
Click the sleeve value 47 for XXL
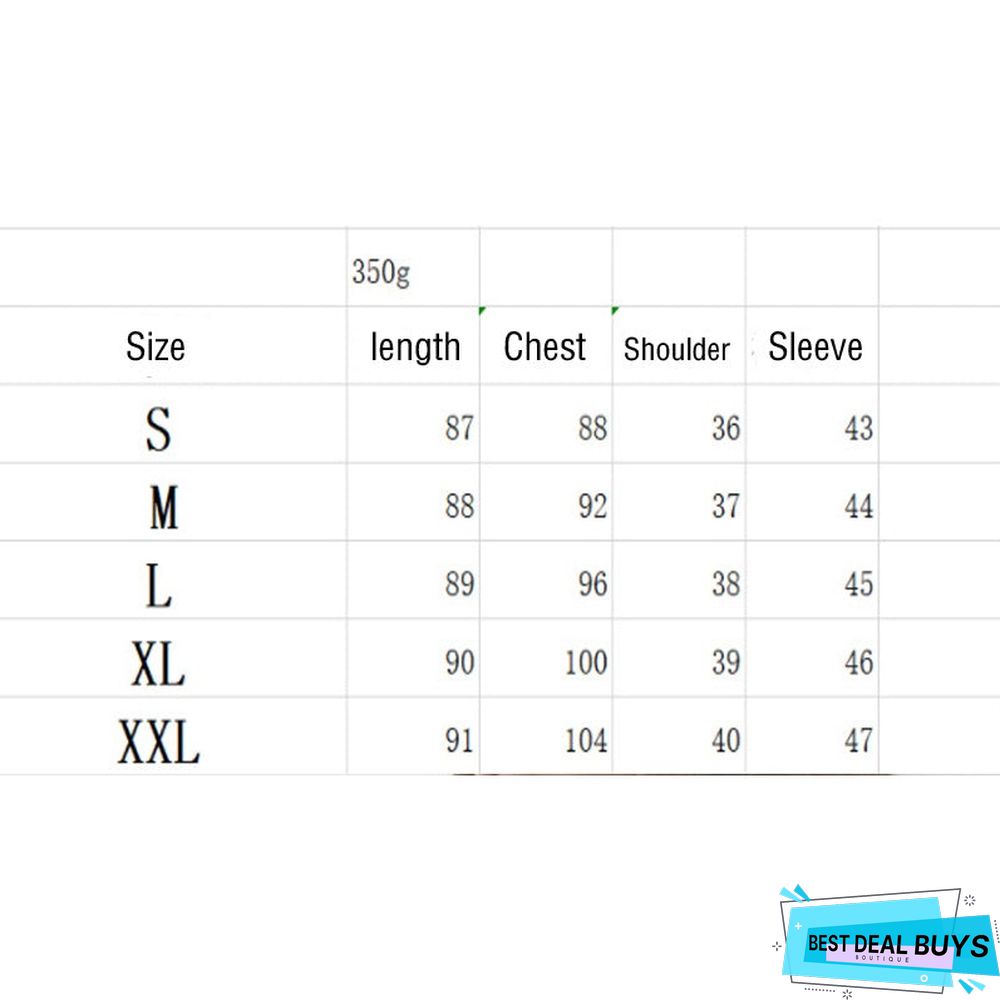coord(858,741)
